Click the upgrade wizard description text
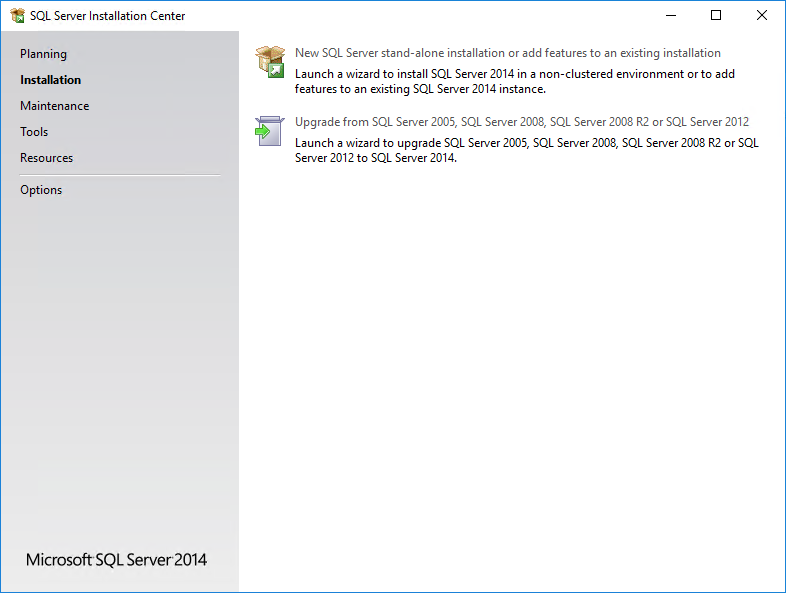Screen dimensions: 786x593 [527, 150]
